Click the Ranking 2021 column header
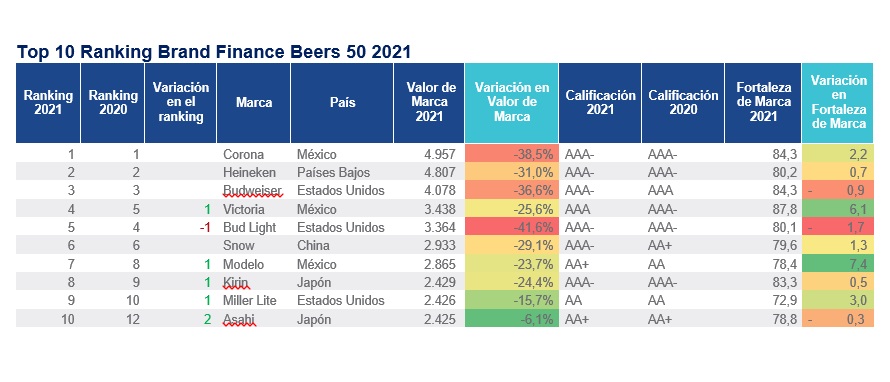The image size is (890, 382). (x=48, y=103)
